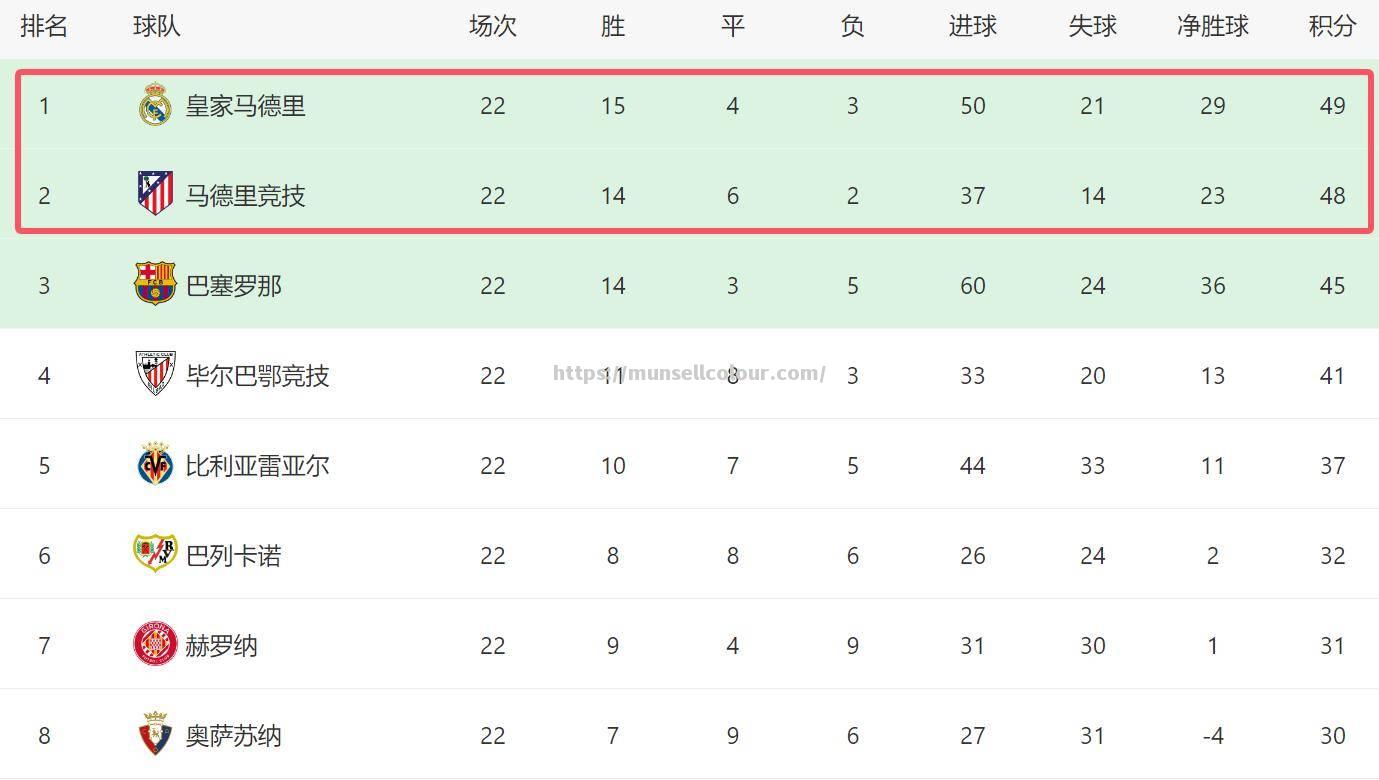Click the Barcelona club crest
This screenshot has height=780, width=1379.
click(155, 284)
